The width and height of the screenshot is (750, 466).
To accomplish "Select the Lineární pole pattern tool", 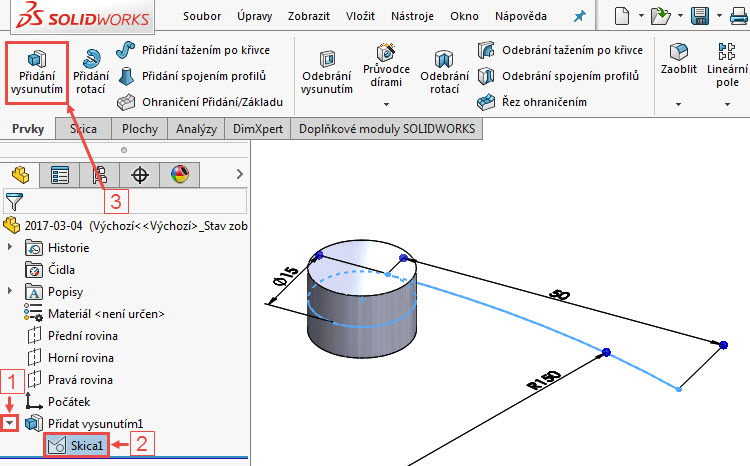I will (x=727, y=65).
